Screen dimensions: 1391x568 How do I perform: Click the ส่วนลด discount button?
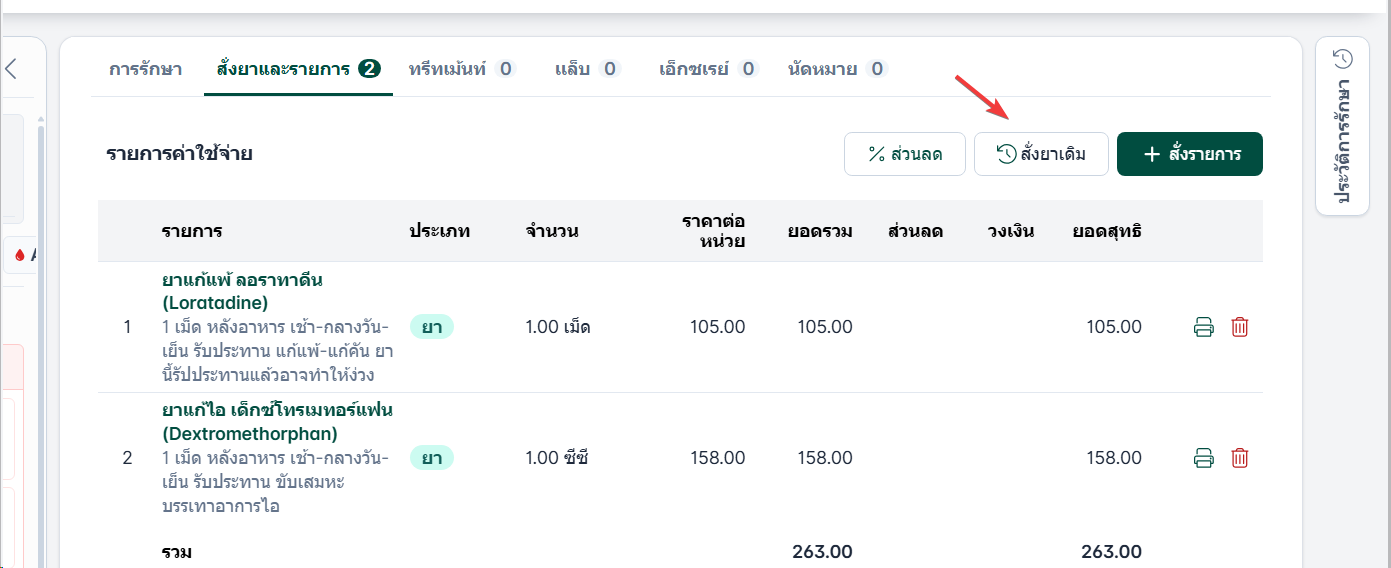coord(905,154)
